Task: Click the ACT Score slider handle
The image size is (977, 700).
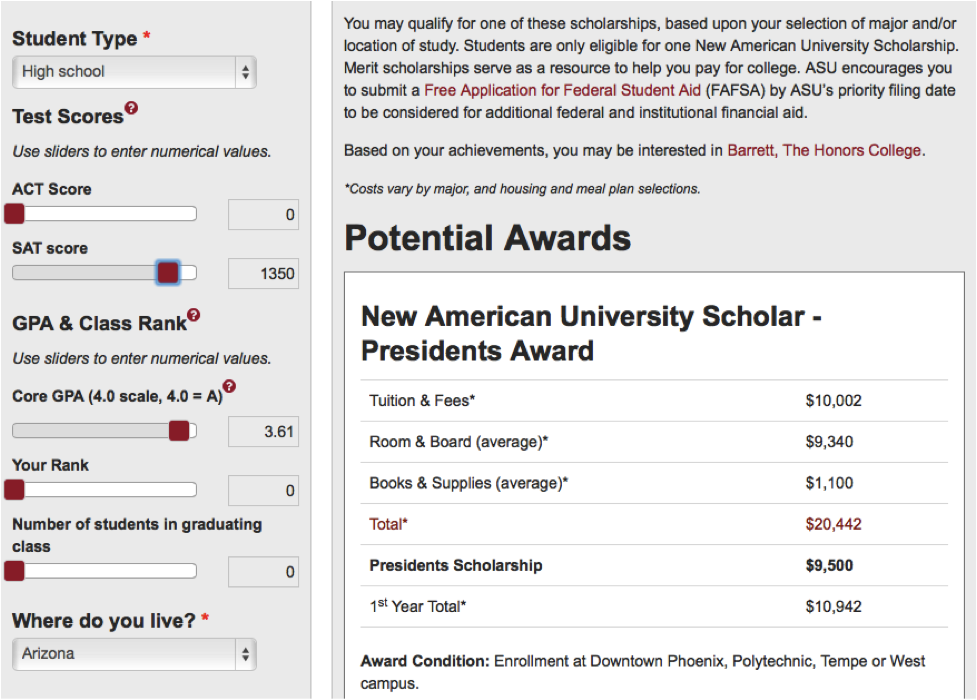Action: (x=14, y=214)
